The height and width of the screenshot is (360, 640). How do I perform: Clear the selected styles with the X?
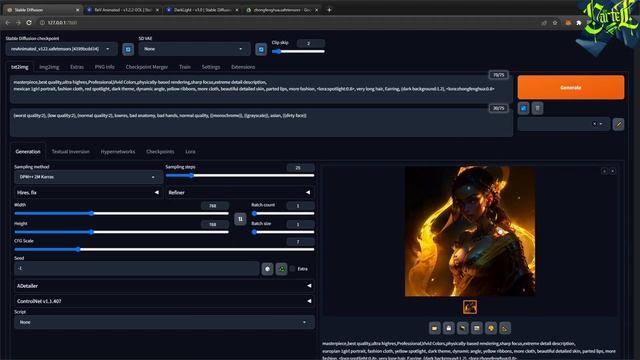pyautogui.click(x=594, y=124)
